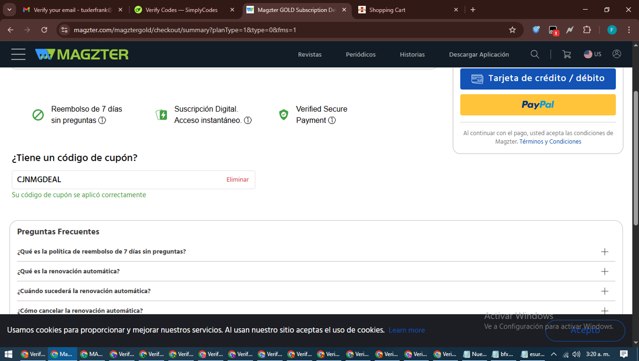This screenshot has height=361, width=639.
Task: Open the tab search dropdown arrow
Action: point(9,10)
